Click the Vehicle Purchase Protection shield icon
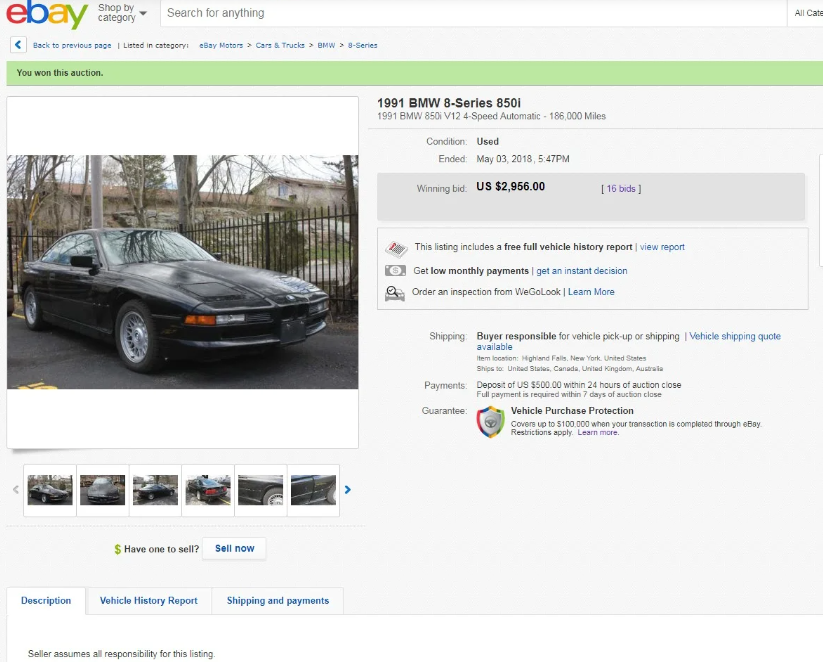 tap(490, 422)
